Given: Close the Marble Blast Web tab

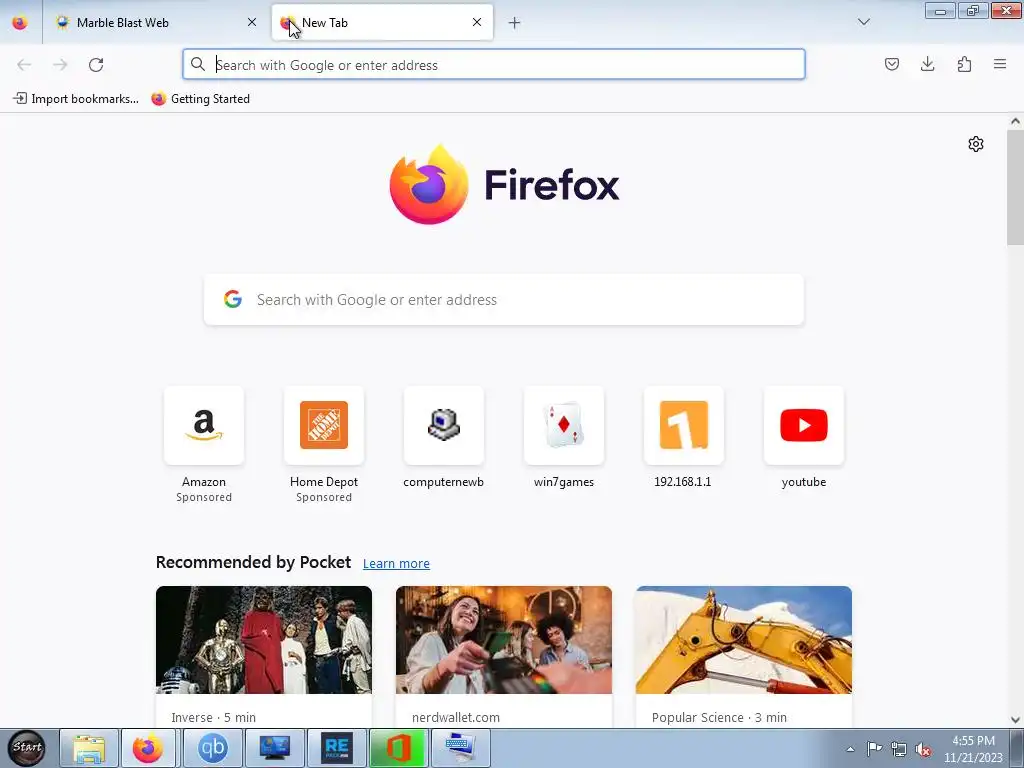Looking at the screenshot, I should tap(251, 22).
